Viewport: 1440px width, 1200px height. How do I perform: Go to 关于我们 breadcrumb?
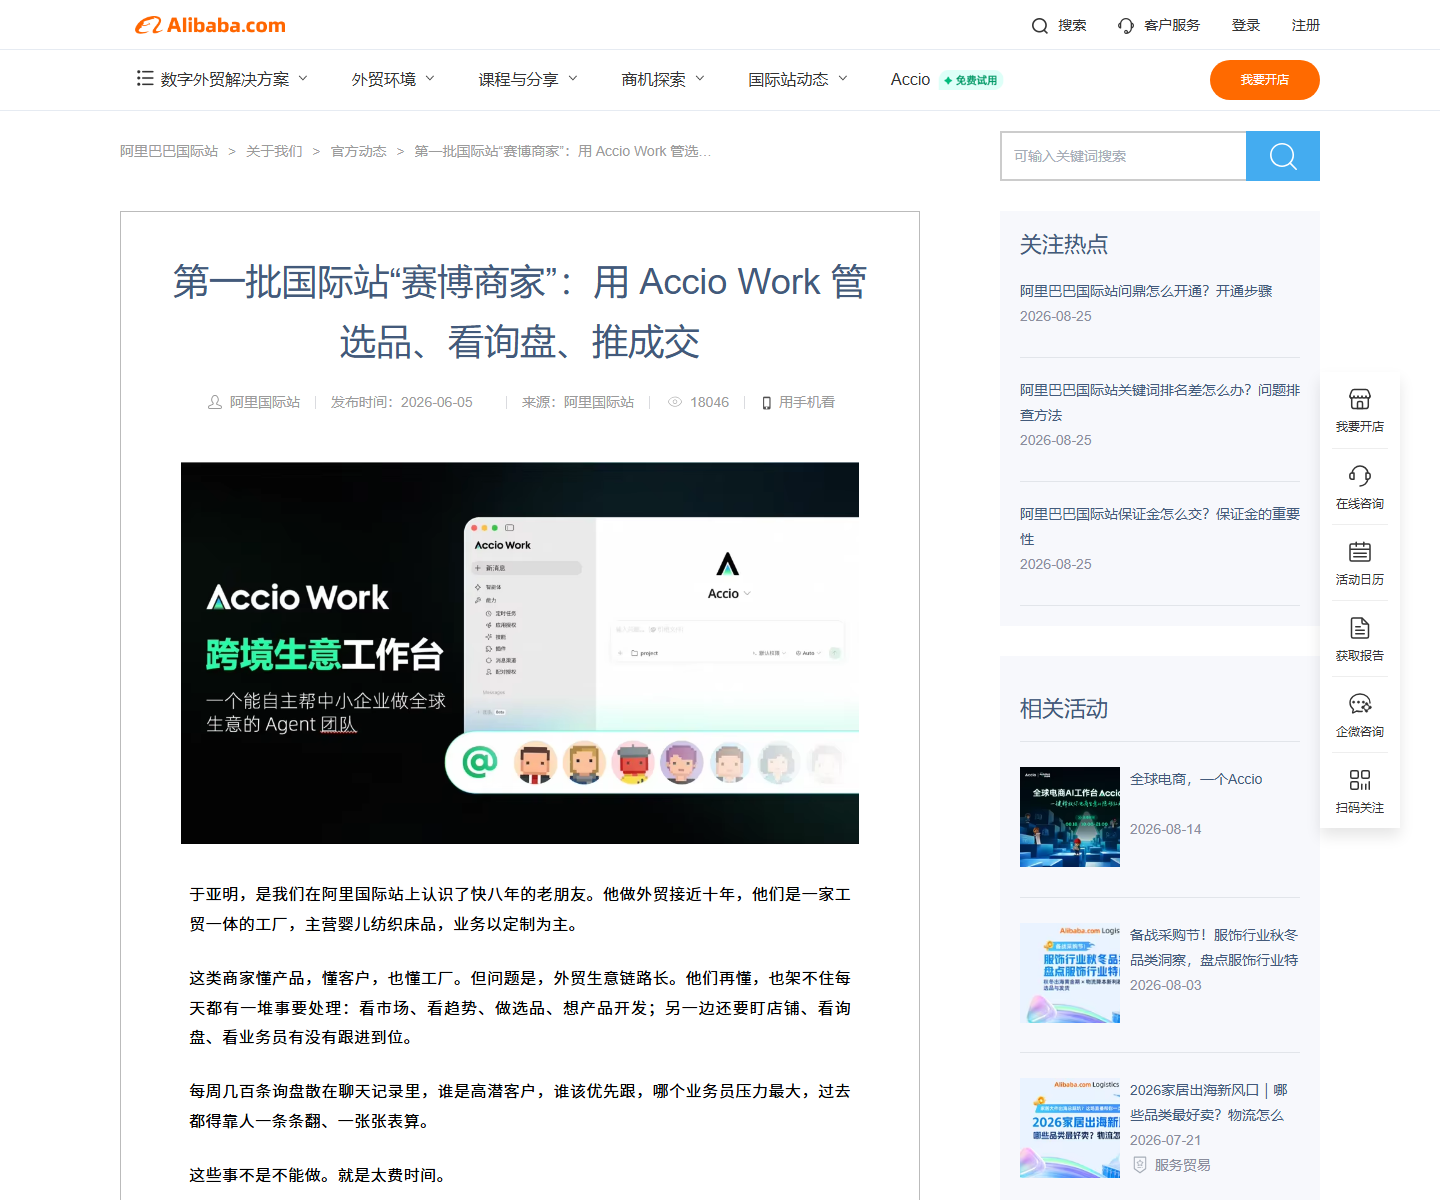[x=274, y=151]
